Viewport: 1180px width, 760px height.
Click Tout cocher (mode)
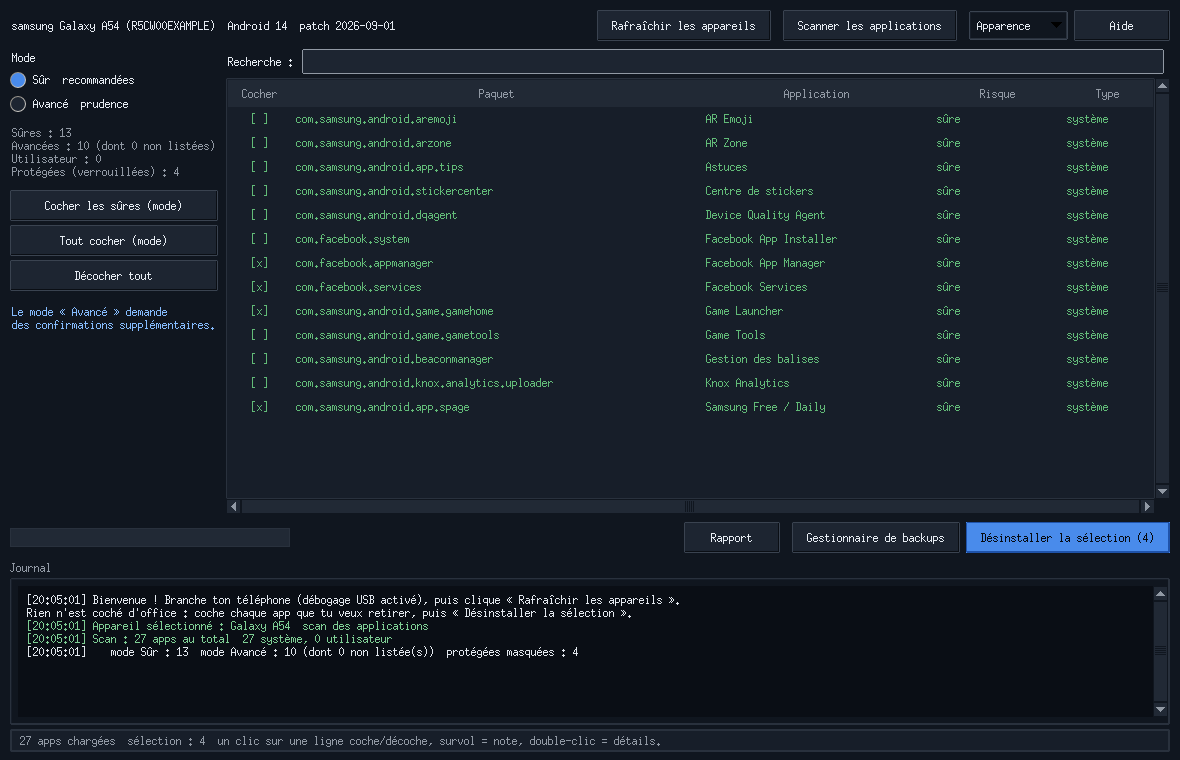114,241
